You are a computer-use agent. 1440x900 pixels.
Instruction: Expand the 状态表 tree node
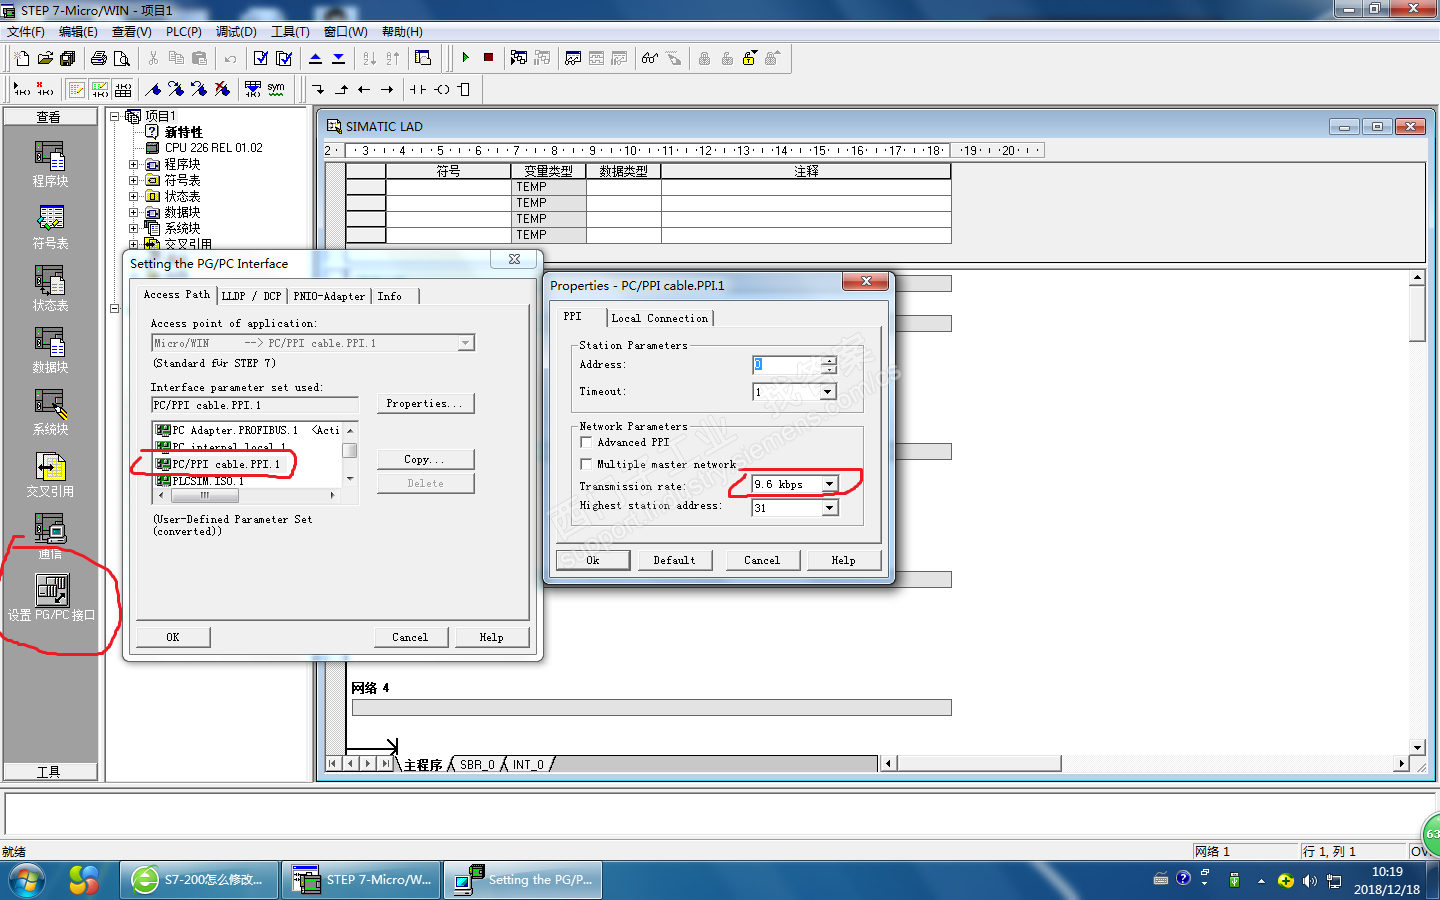pos(133,196)
